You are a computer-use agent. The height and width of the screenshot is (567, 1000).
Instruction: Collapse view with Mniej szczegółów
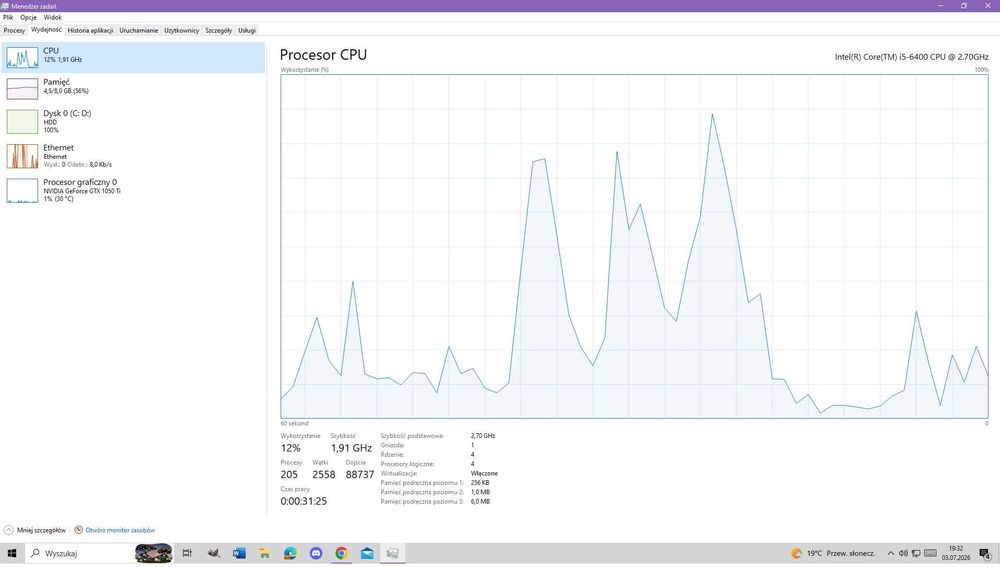35,530
